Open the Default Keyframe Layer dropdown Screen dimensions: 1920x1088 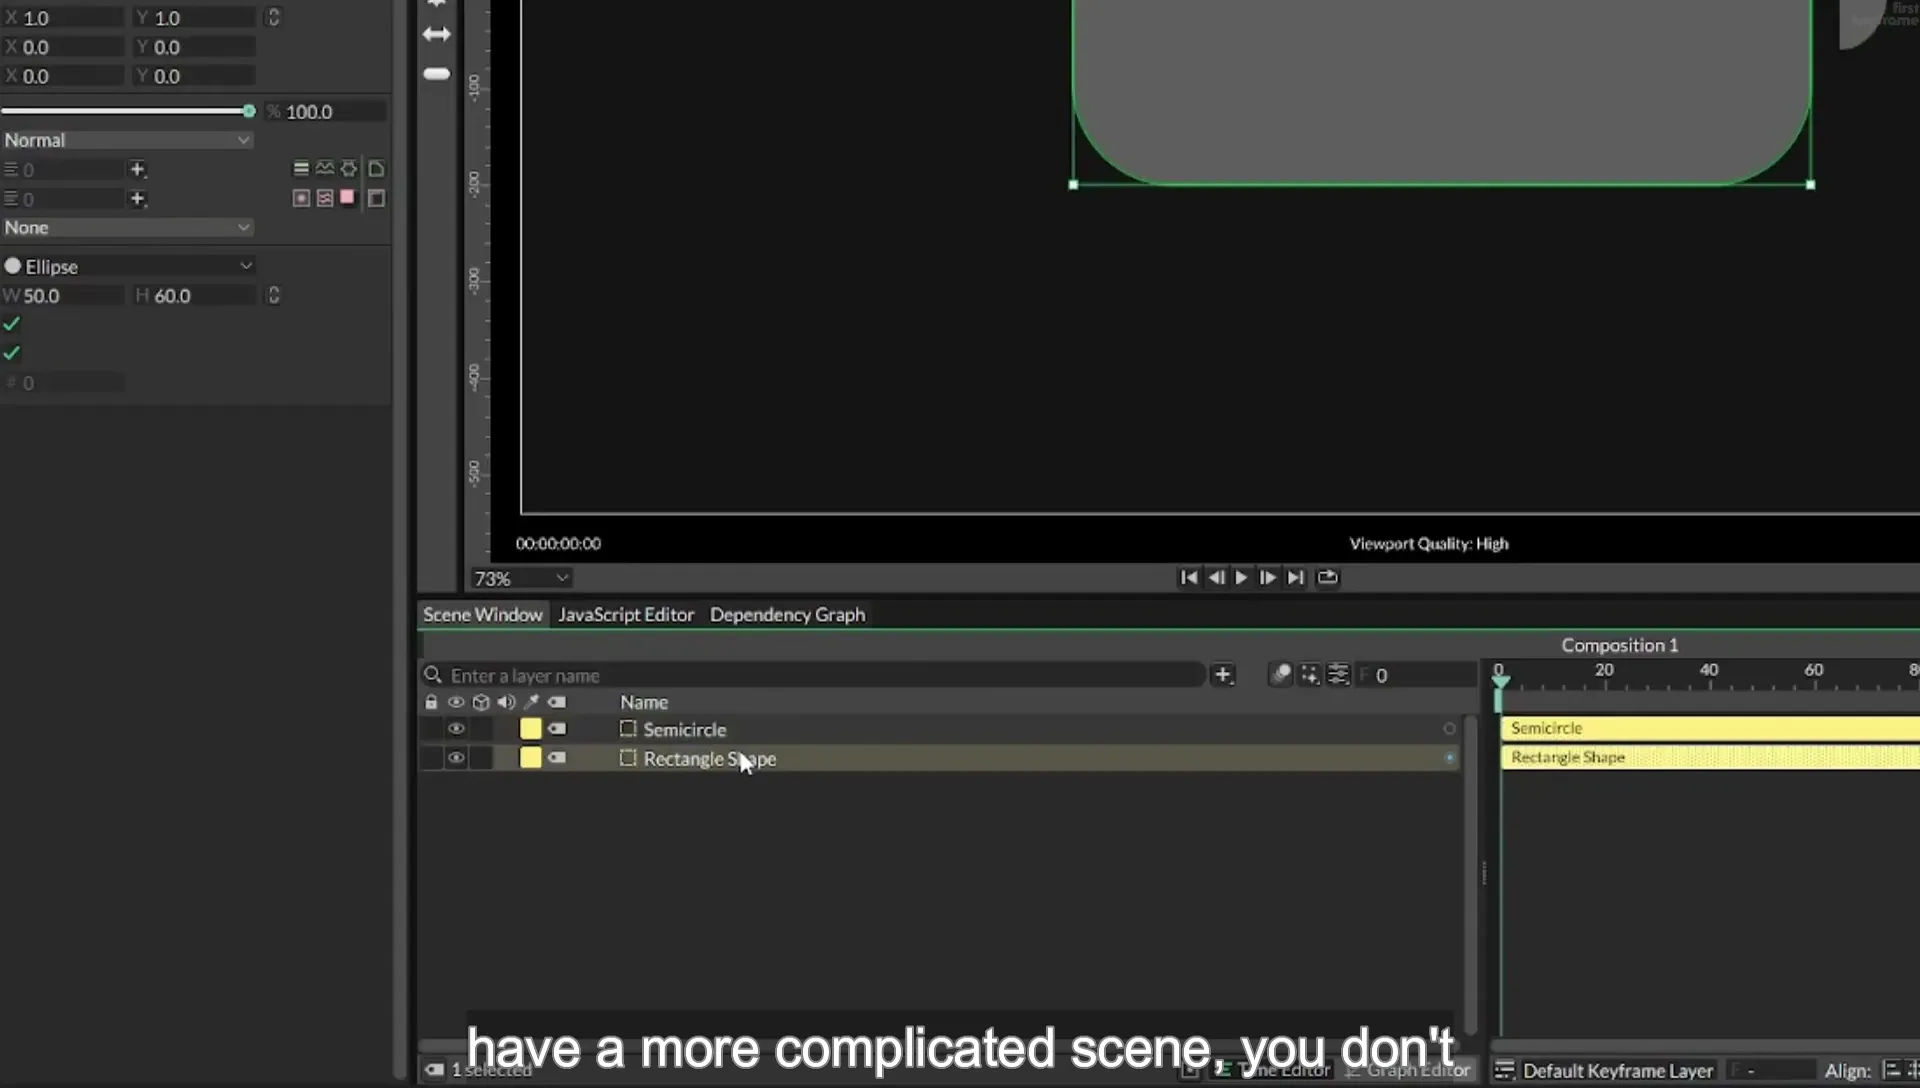1607,1070
